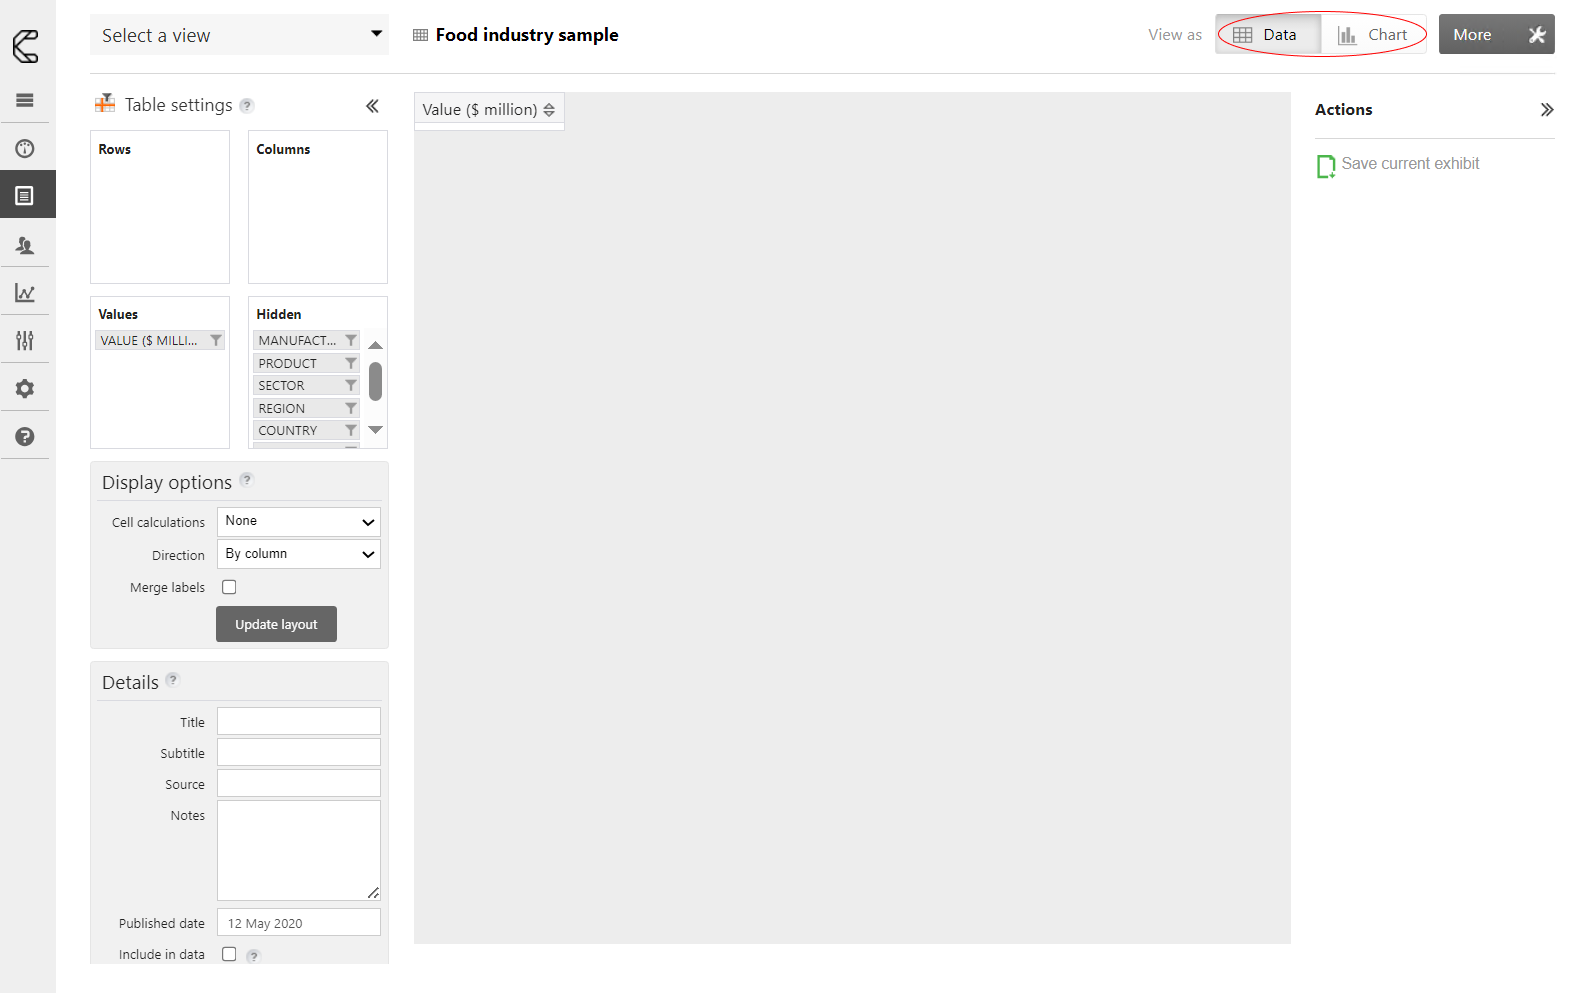
Task: Open the Cell calculations dropdown
Action: [298, 522]
